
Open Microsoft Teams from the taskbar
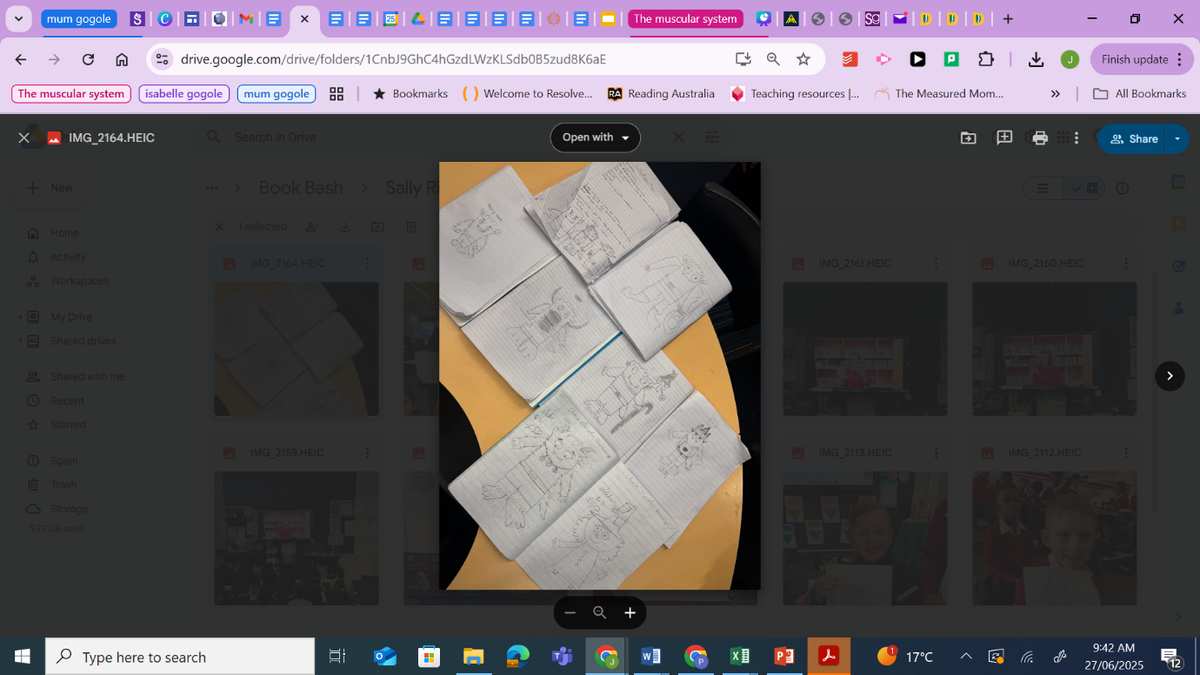tap(561, 657)
